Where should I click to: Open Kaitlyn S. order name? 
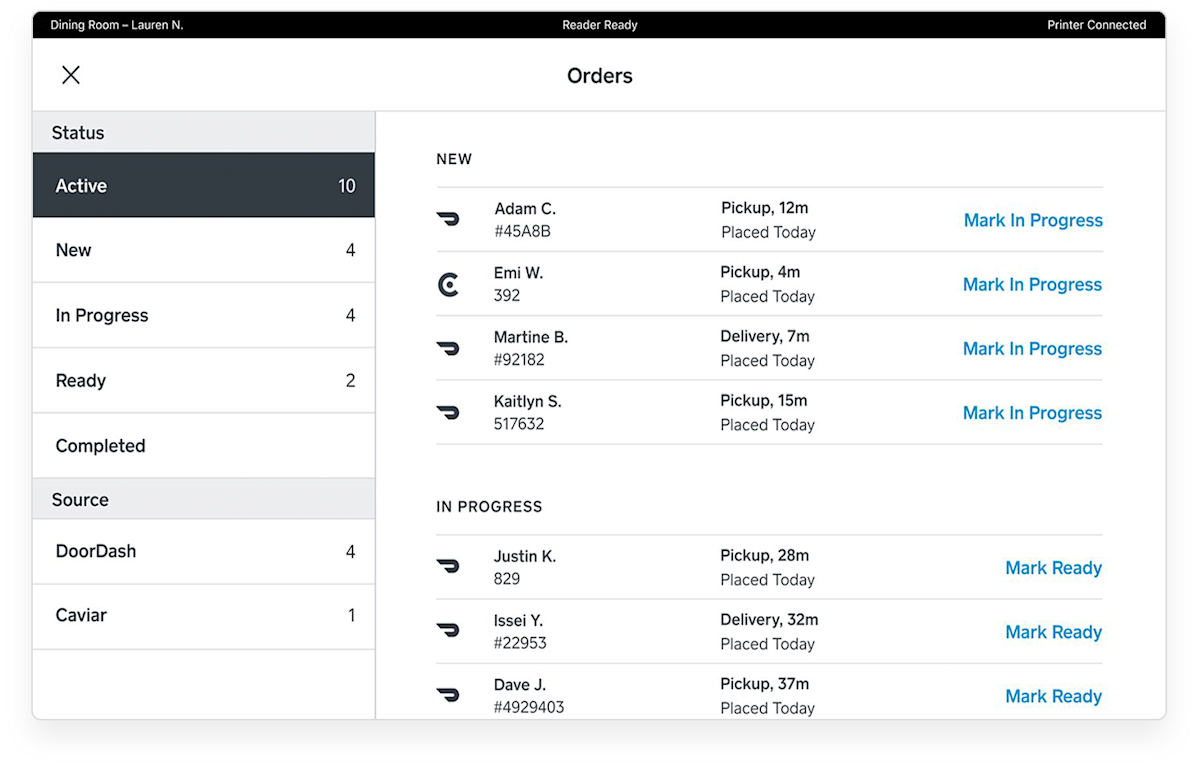click(x=528, y=401)
